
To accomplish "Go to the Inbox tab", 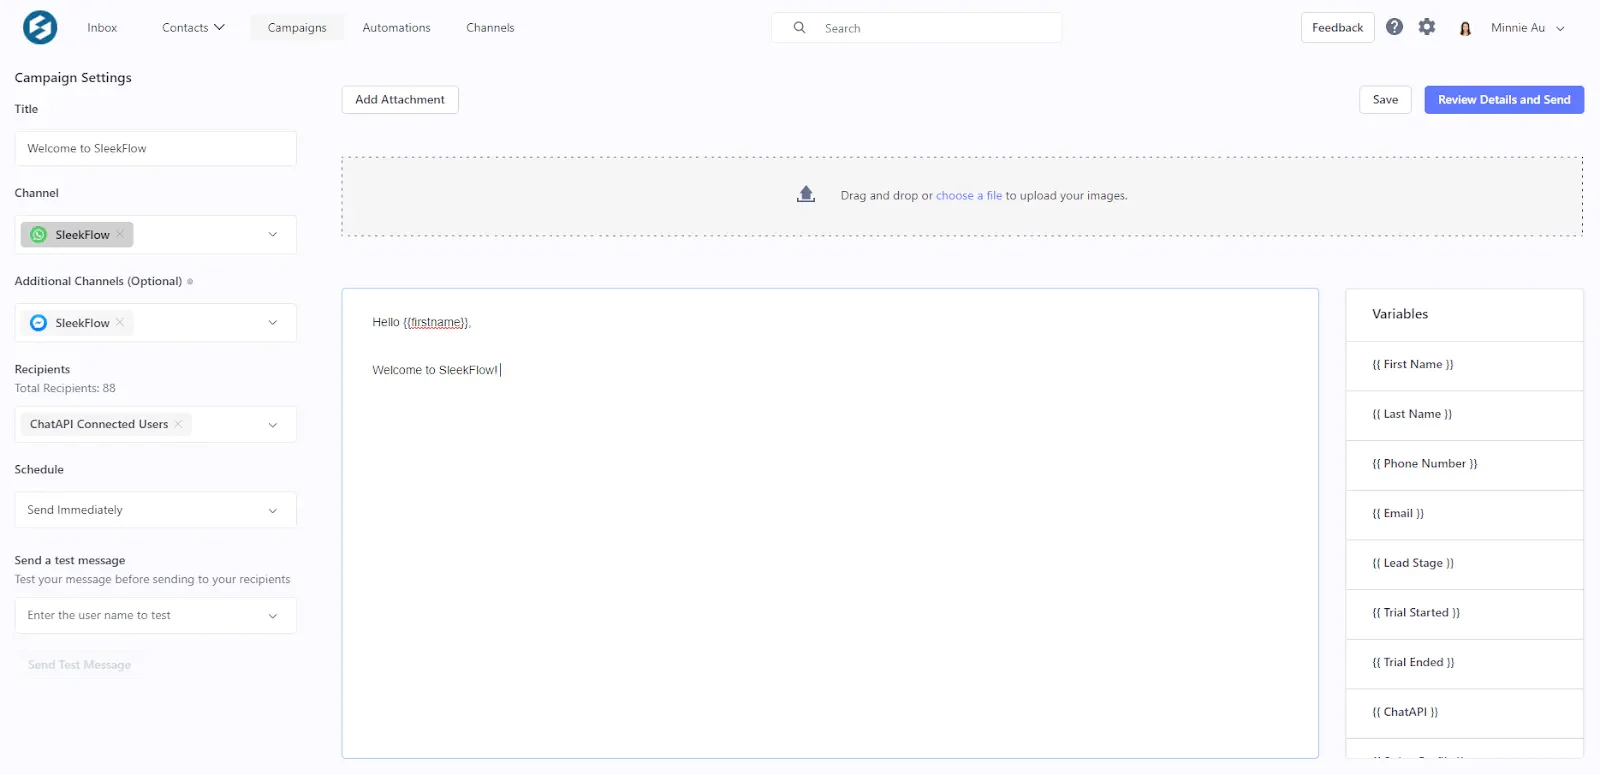I will click(102, 28).
